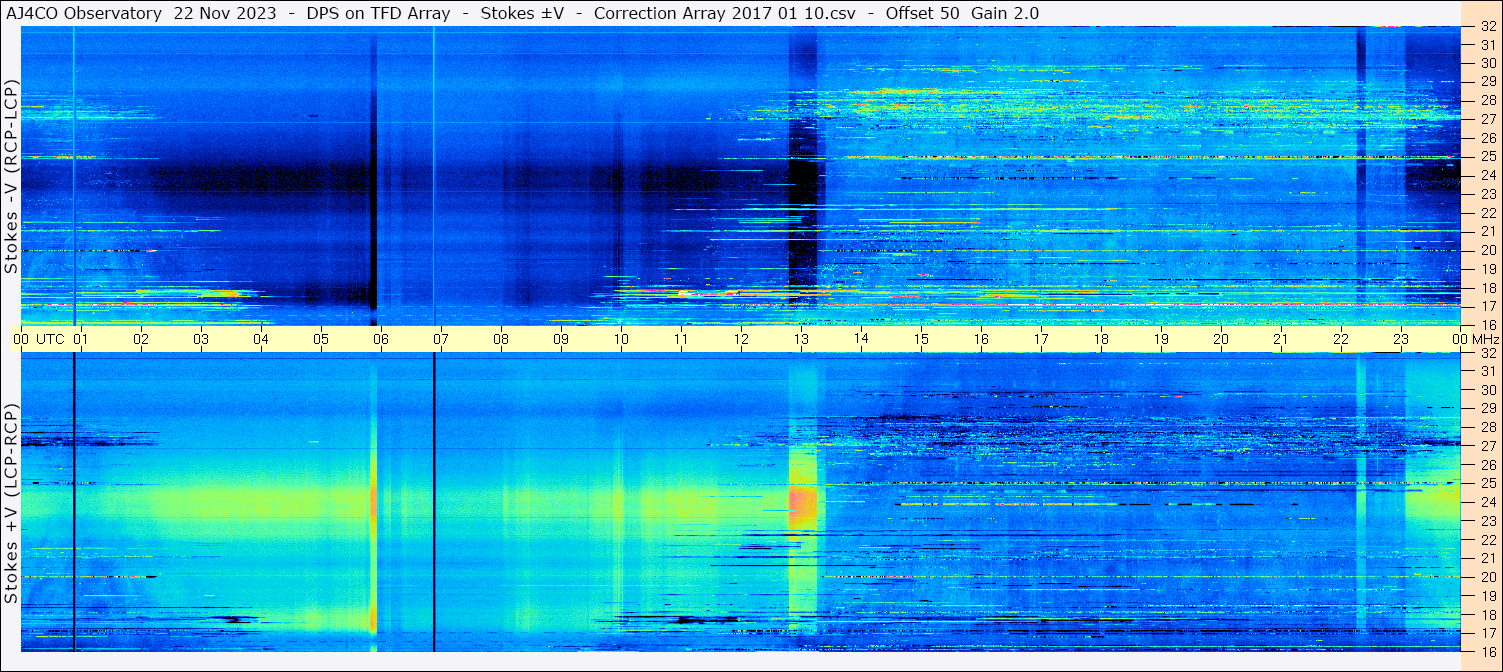This screenshot has width=1503, height=672.
Task: Click the 29 MHz tick of Stokes +V panel
Action: click(1488, 408)
